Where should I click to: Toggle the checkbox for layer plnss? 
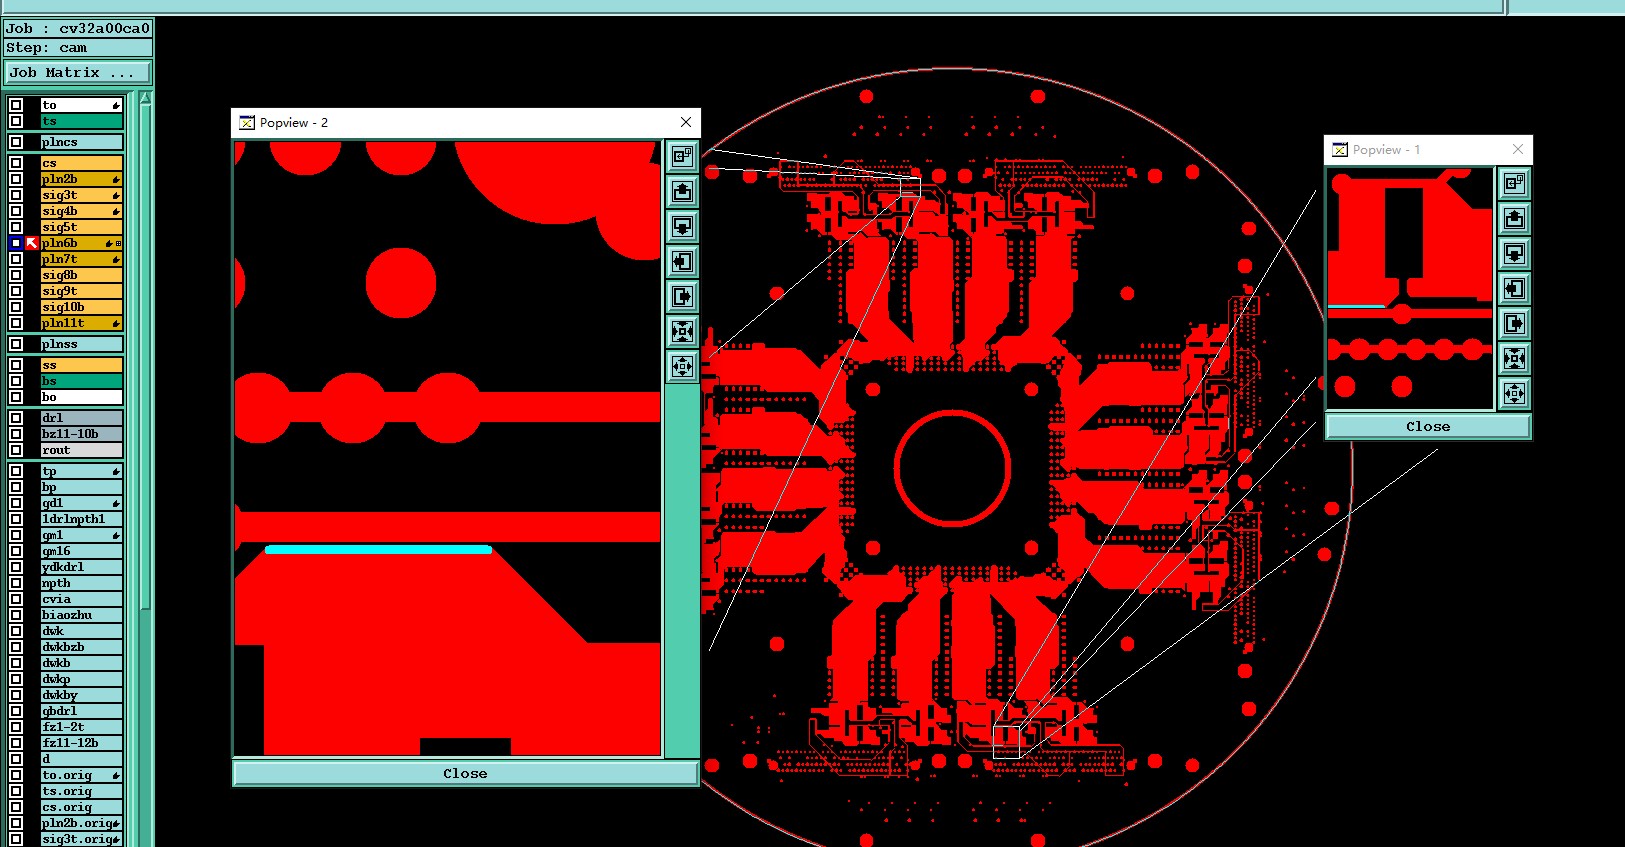pyautogui.click(x=16, y=344)
